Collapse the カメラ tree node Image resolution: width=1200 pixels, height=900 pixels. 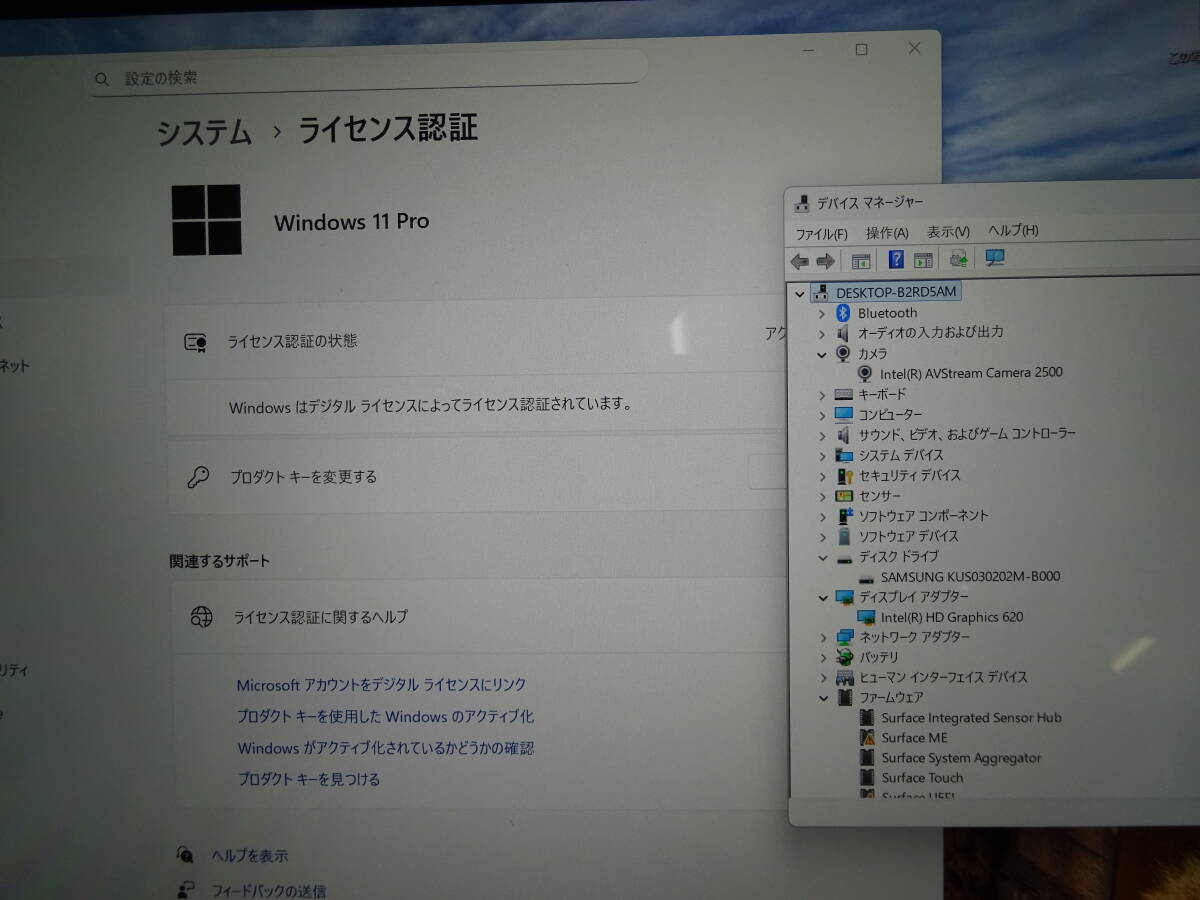pos(822,354)
